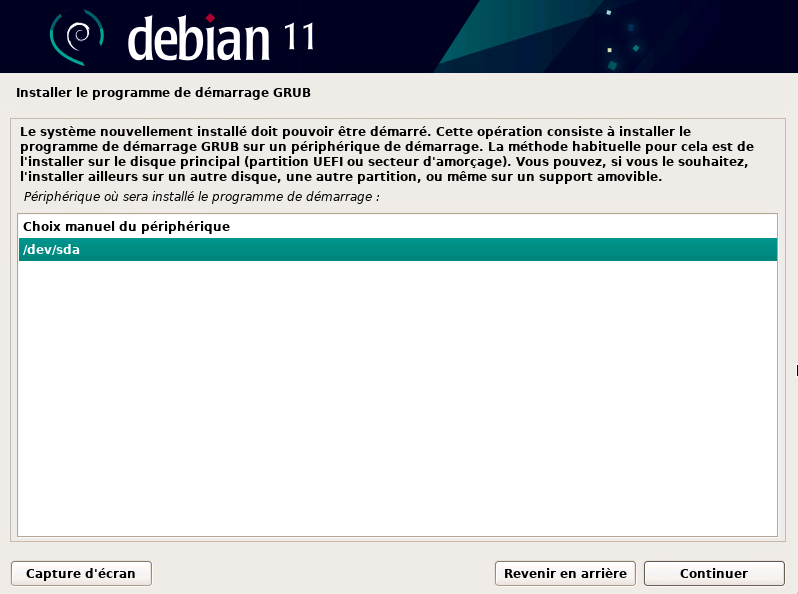Image resolution: width=798 pixels, height=594 pixels.
Task: Click the "debian 11" banner title
Action: 221,37
